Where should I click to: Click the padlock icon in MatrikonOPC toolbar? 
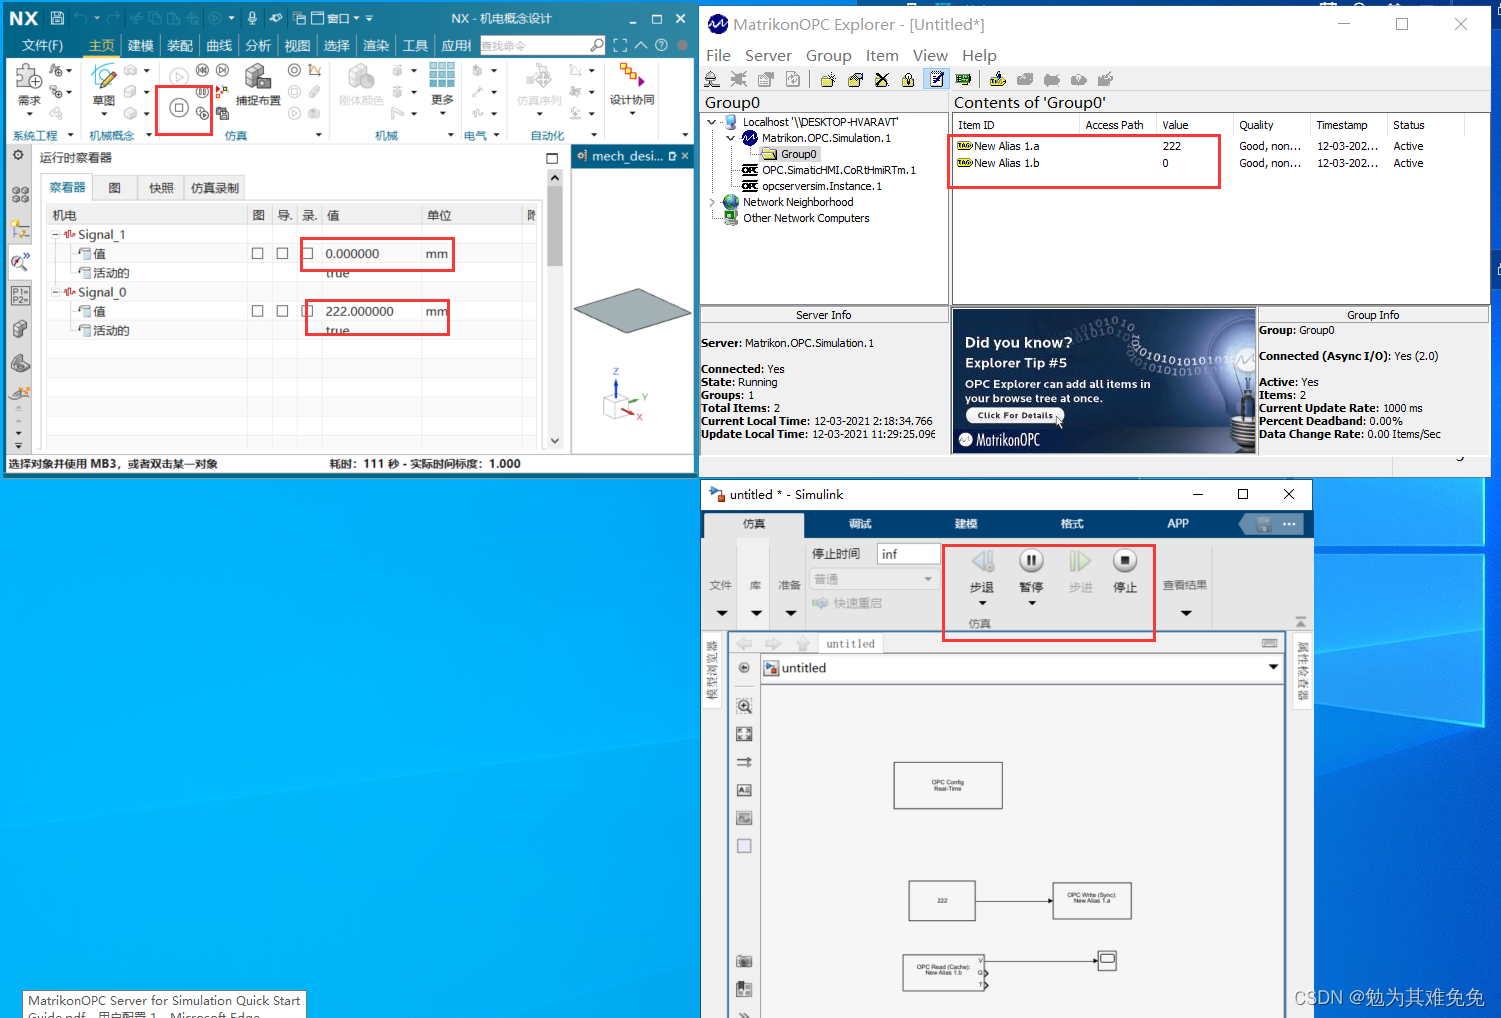point(908,80)
